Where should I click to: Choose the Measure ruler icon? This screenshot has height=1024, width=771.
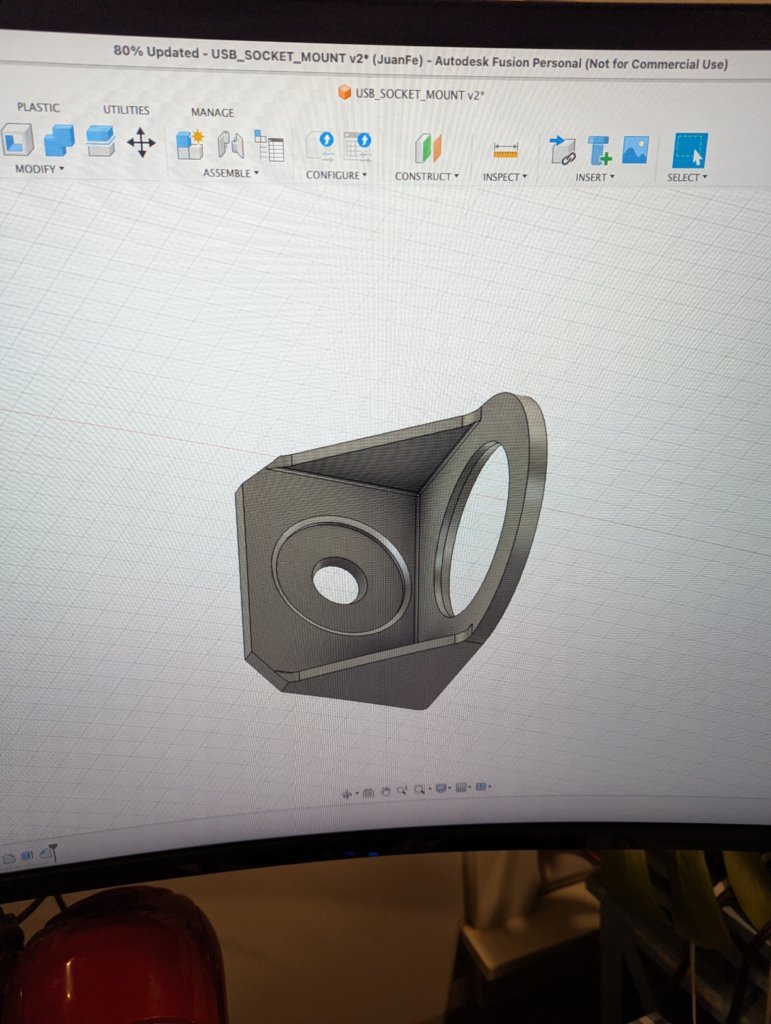click(x=505, y=151)
